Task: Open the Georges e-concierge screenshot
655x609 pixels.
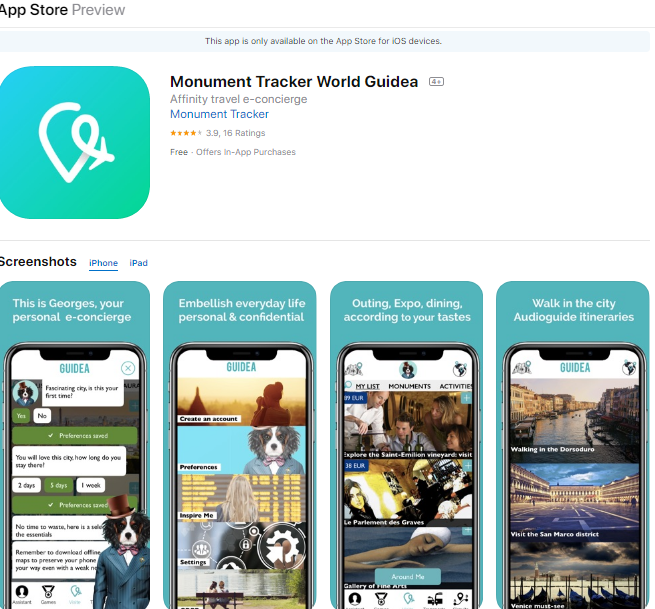Action: tap(75, 445)
